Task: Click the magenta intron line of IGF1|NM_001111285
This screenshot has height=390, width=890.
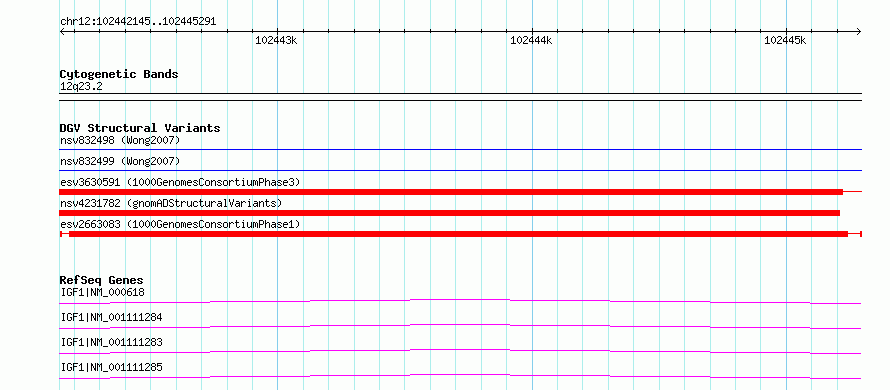Action: 460,375
